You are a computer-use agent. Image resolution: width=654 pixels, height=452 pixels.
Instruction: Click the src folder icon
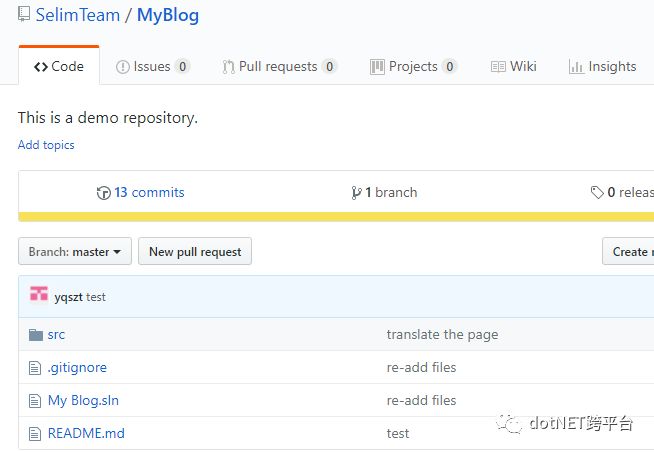point(36,334)
